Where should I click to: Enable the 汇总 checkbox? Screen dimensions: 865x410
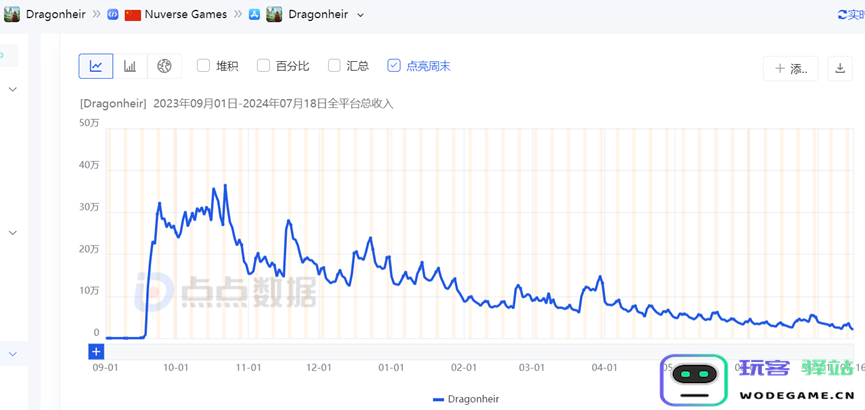(334, 66)
